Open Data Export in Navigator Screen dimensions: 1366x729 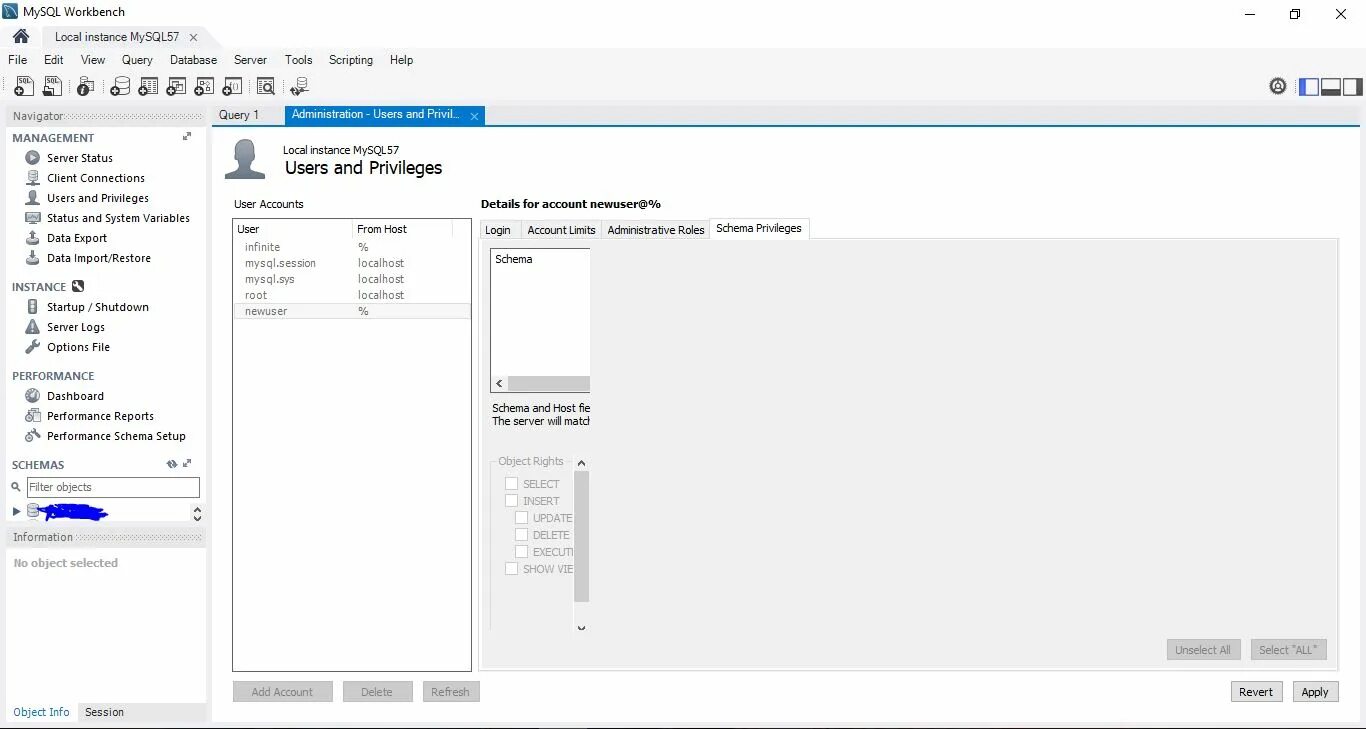[x=77, y=238]
